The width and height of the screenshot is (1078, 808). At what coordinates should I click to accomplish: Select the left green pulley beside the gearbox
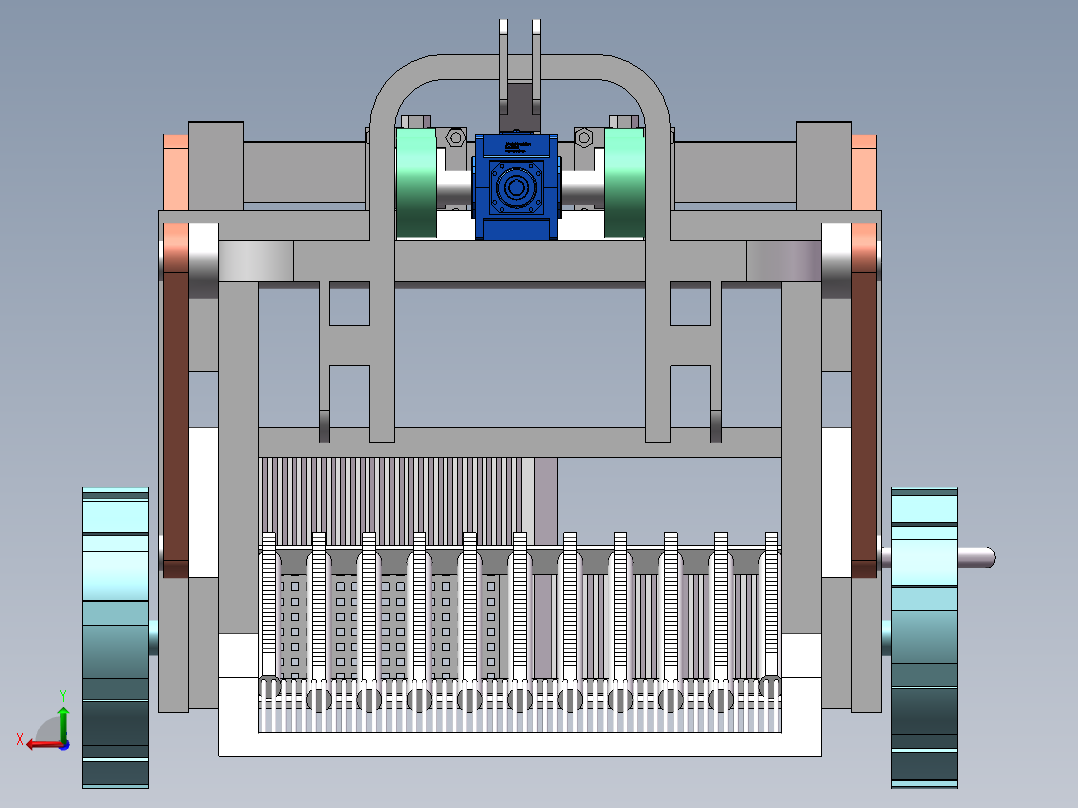click(x=416, y=184)
